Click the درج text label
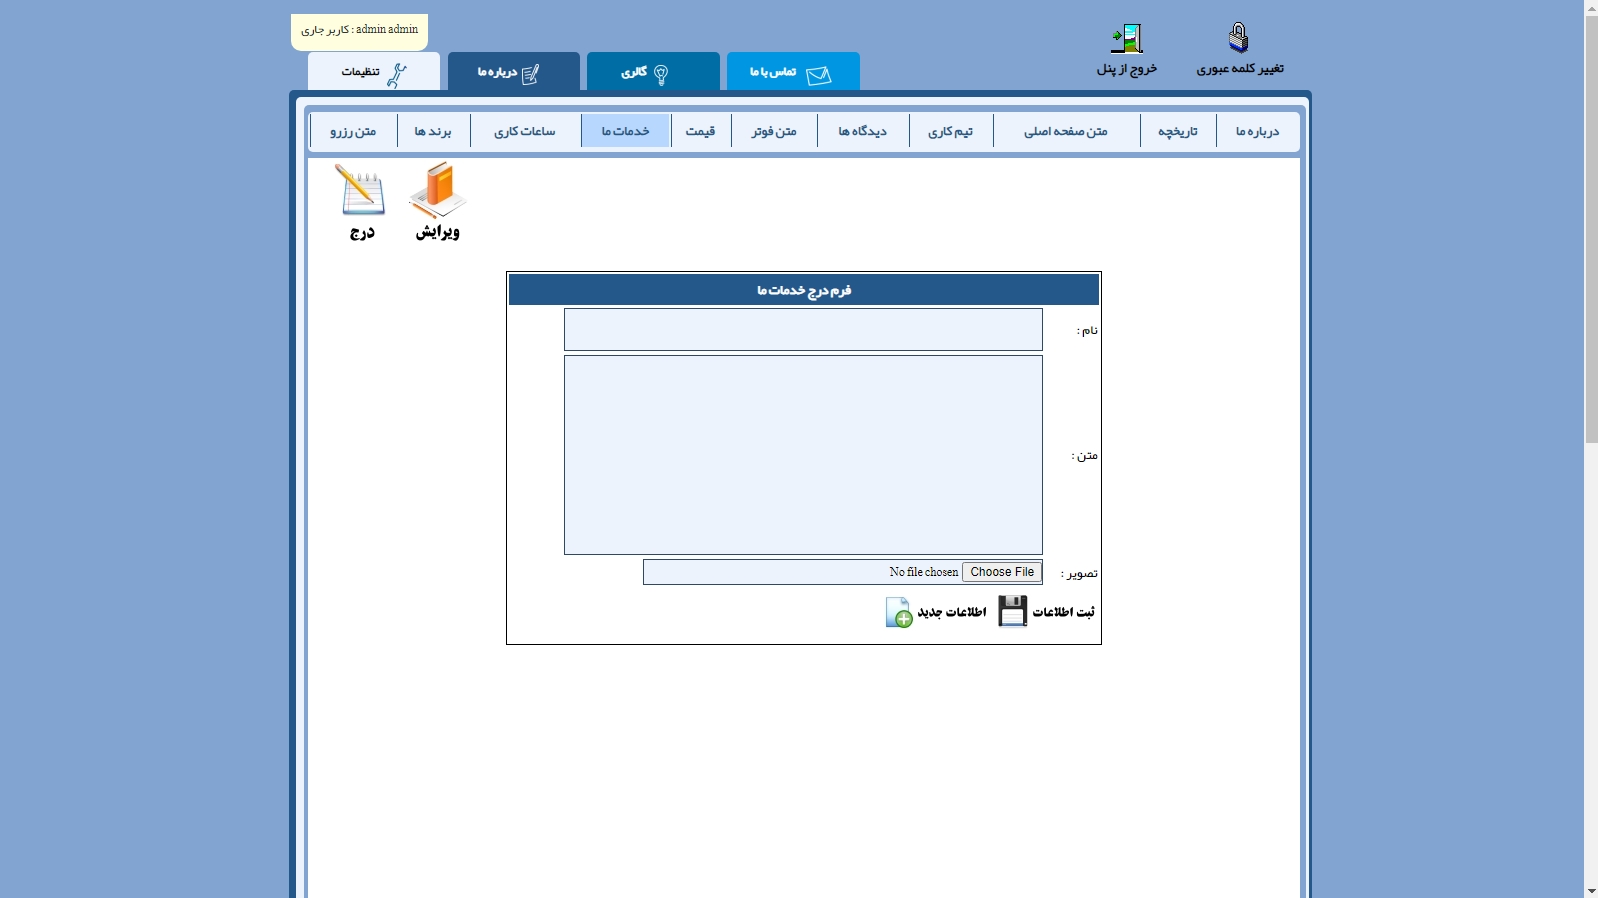This screenshot has height=898, width=1598. point(362,232)
